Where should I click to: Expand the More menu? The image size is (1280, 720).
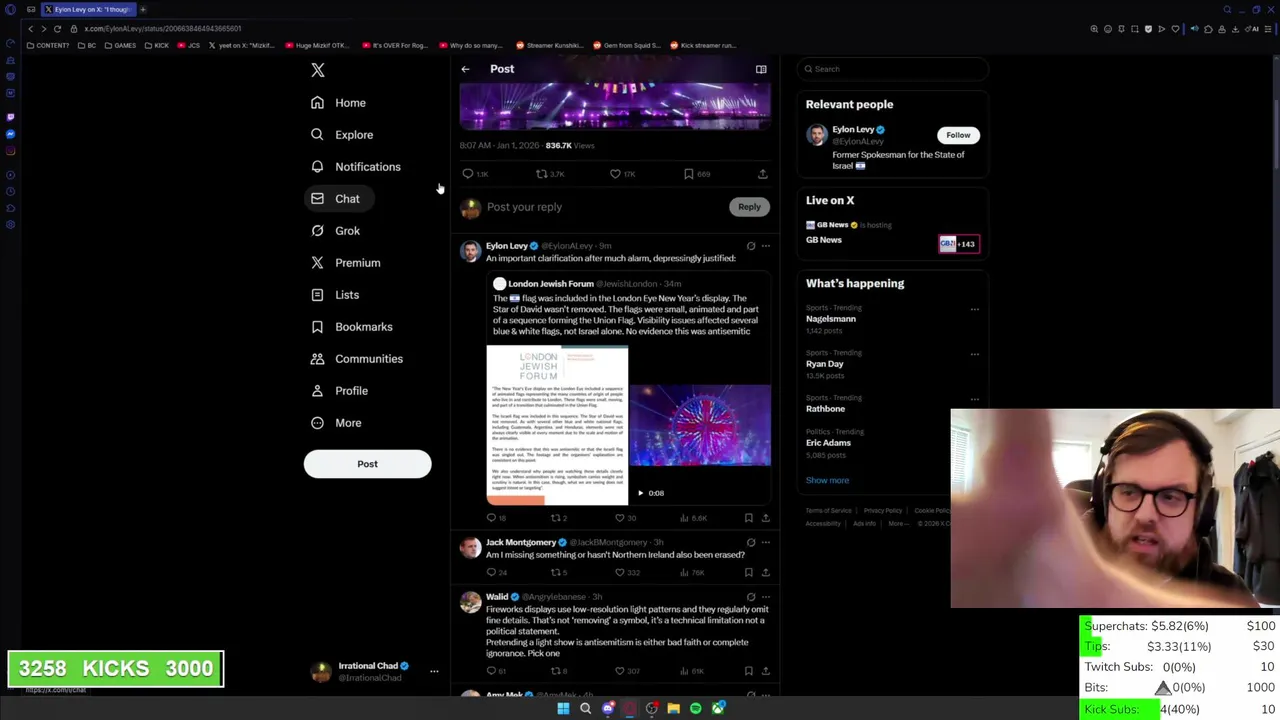click(336, 423)
